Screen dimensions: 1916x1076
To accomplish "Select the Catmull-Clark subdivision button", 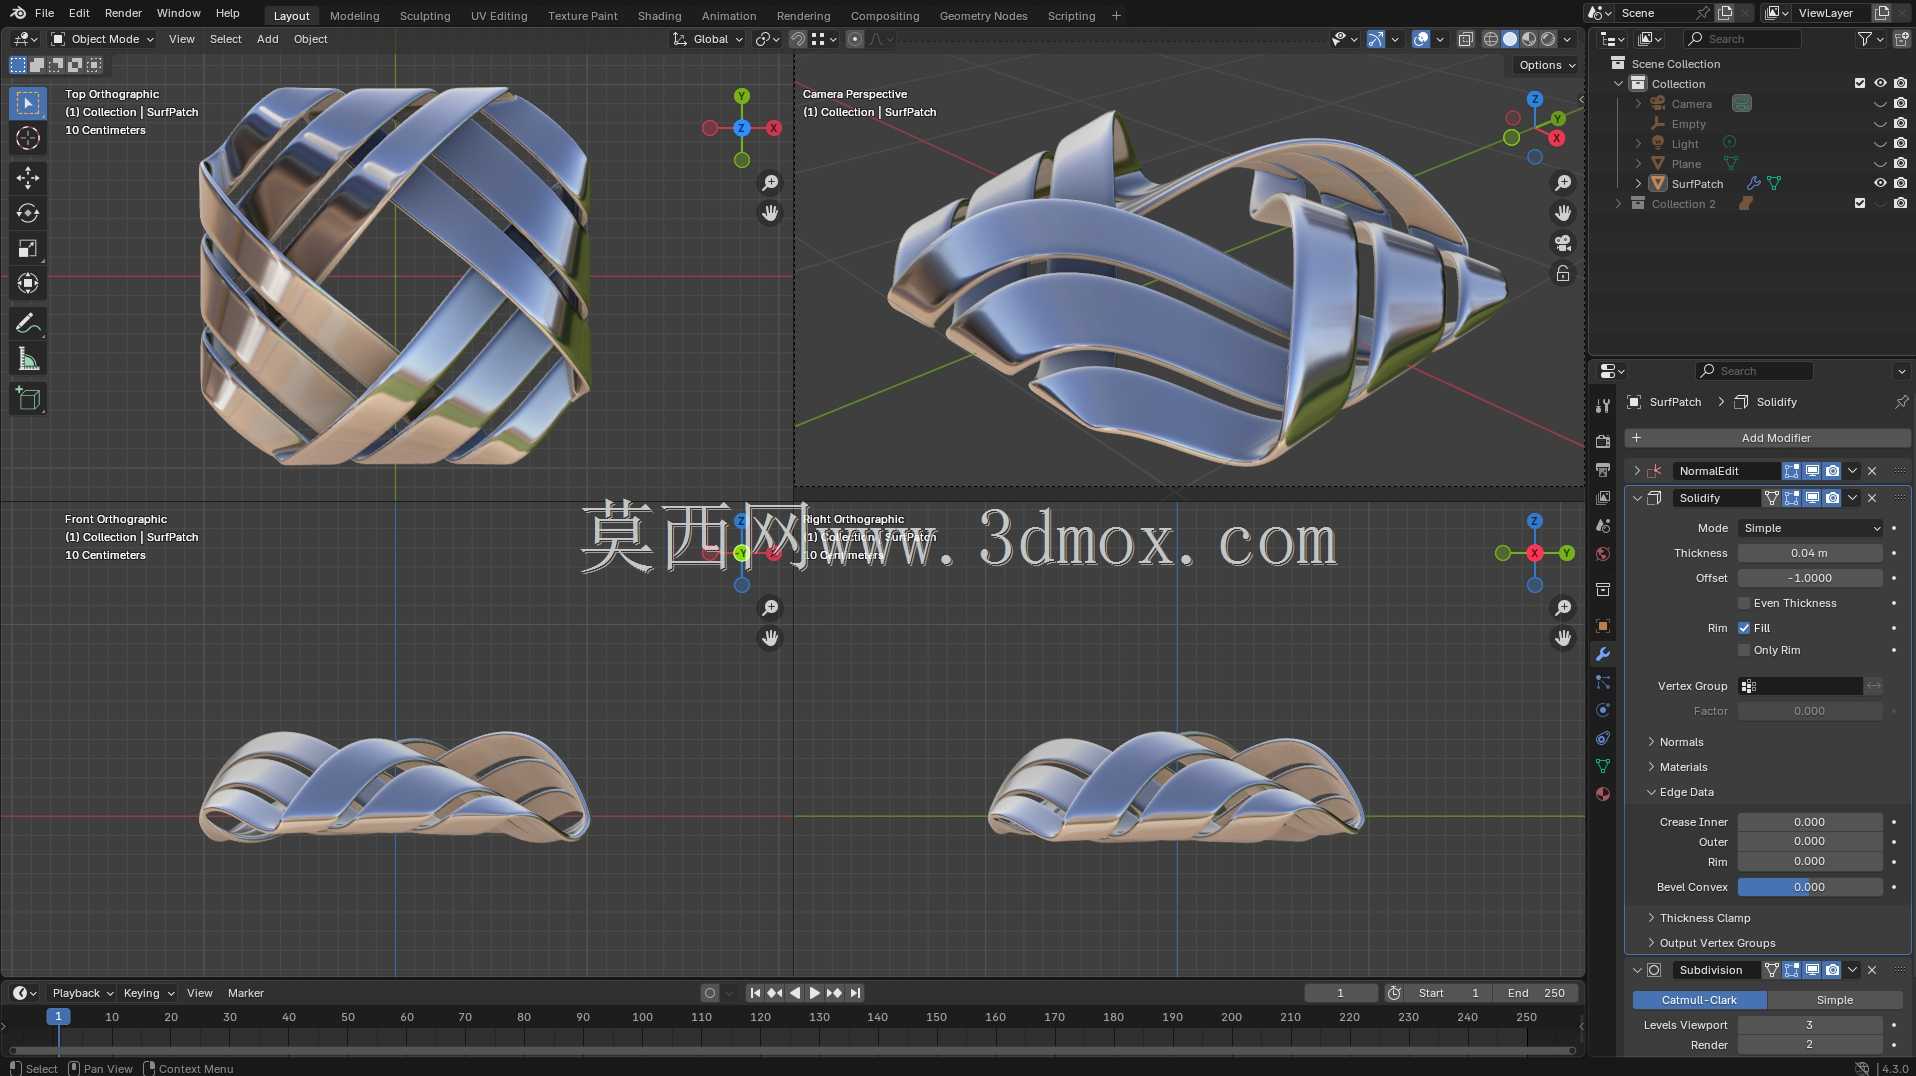I will pos(1699,1000).
